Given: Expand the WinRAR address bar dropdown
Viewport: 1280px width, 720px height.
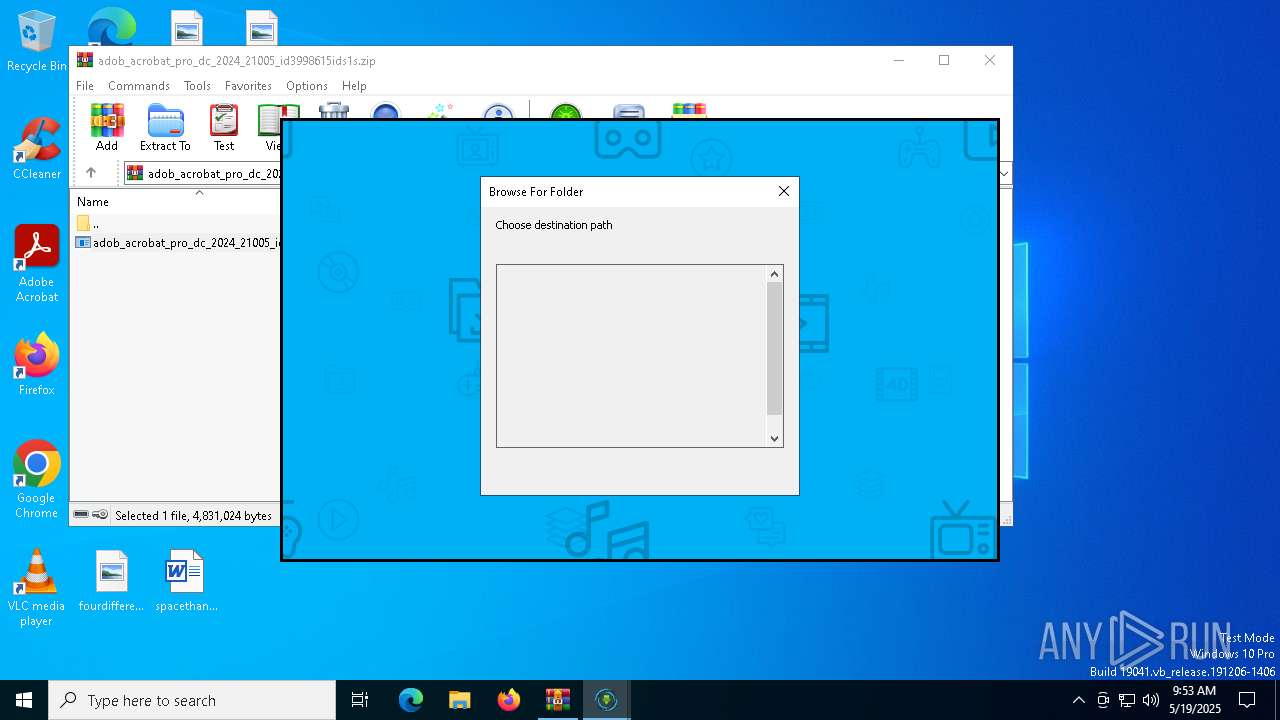Looking at the screenshot, I should tap(1005, 173).
